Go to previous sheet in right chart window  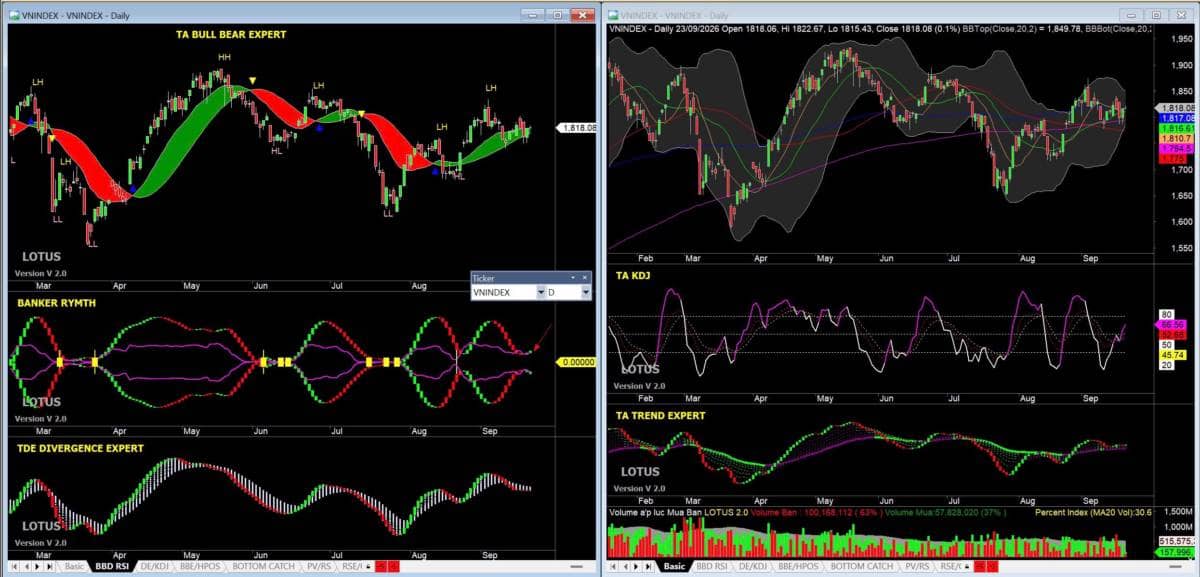(x=626, y=566)
